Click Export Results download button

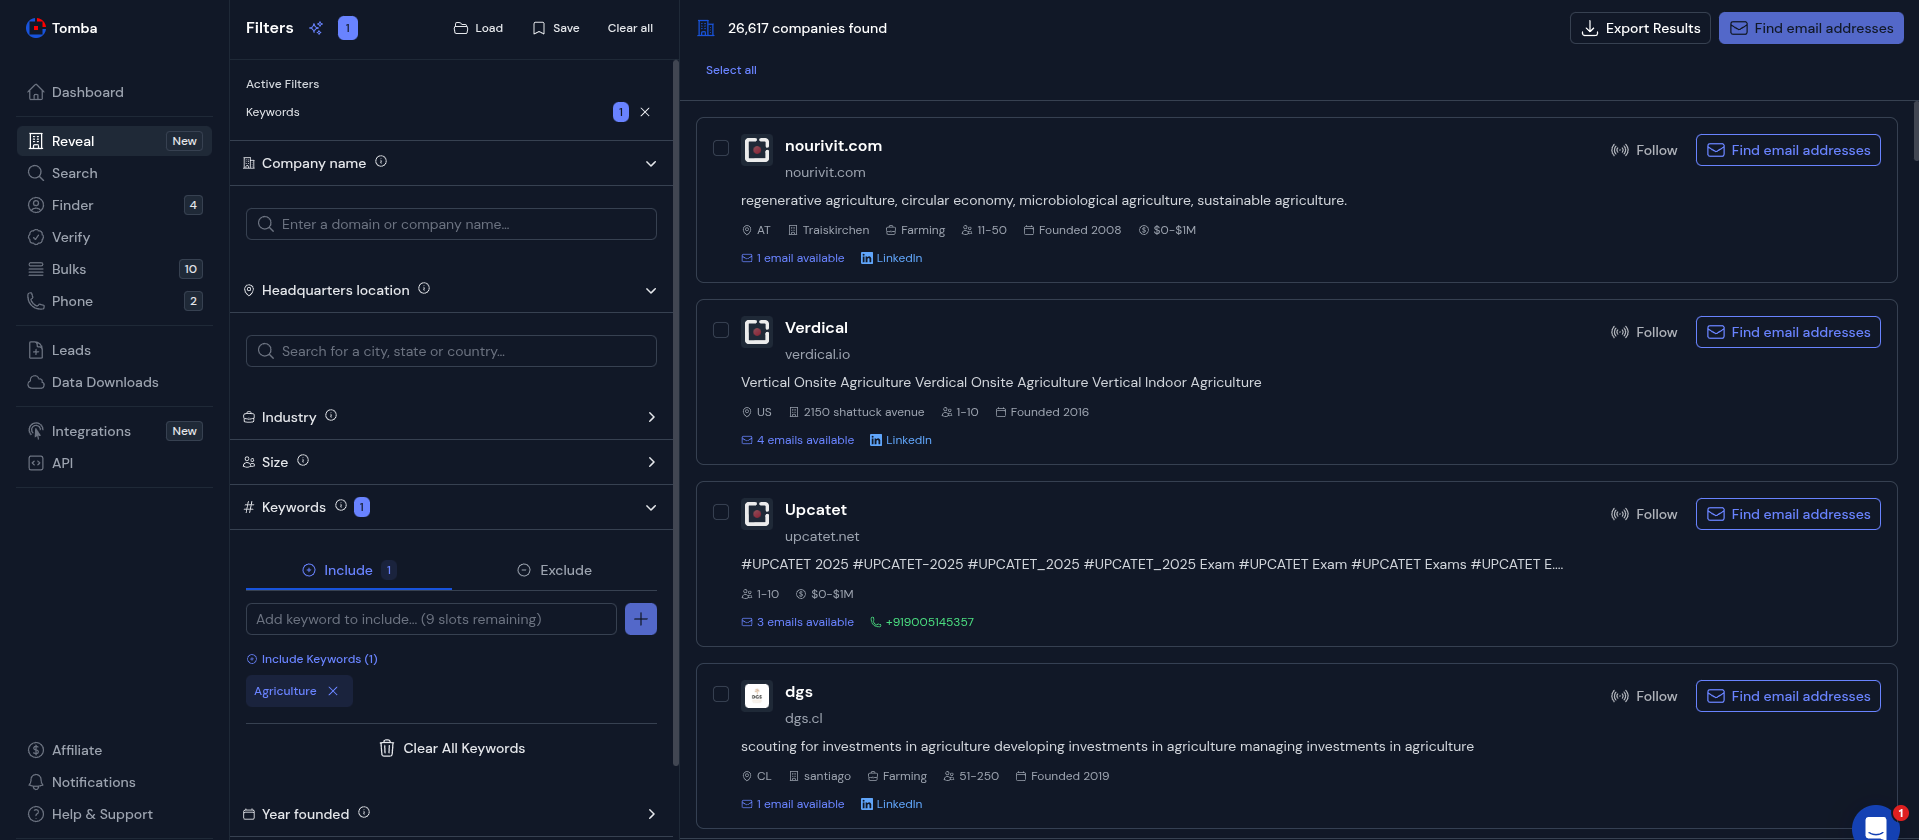click(1640, 28)
